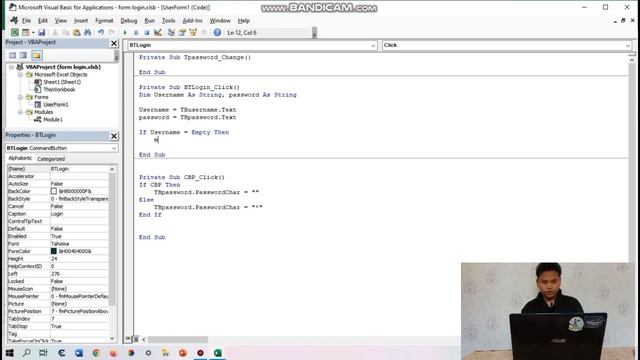Click the Enabled property value True

click(79, 236)
